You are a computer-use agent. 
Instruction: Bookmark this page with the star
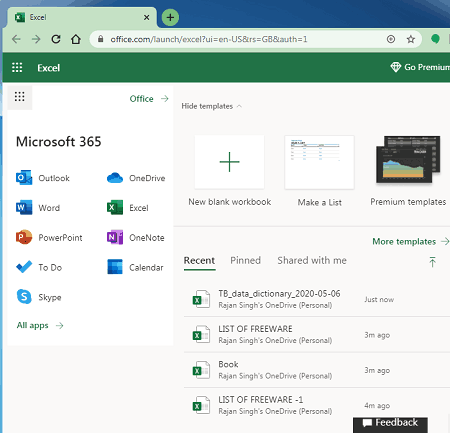click(x=411, y=39)
